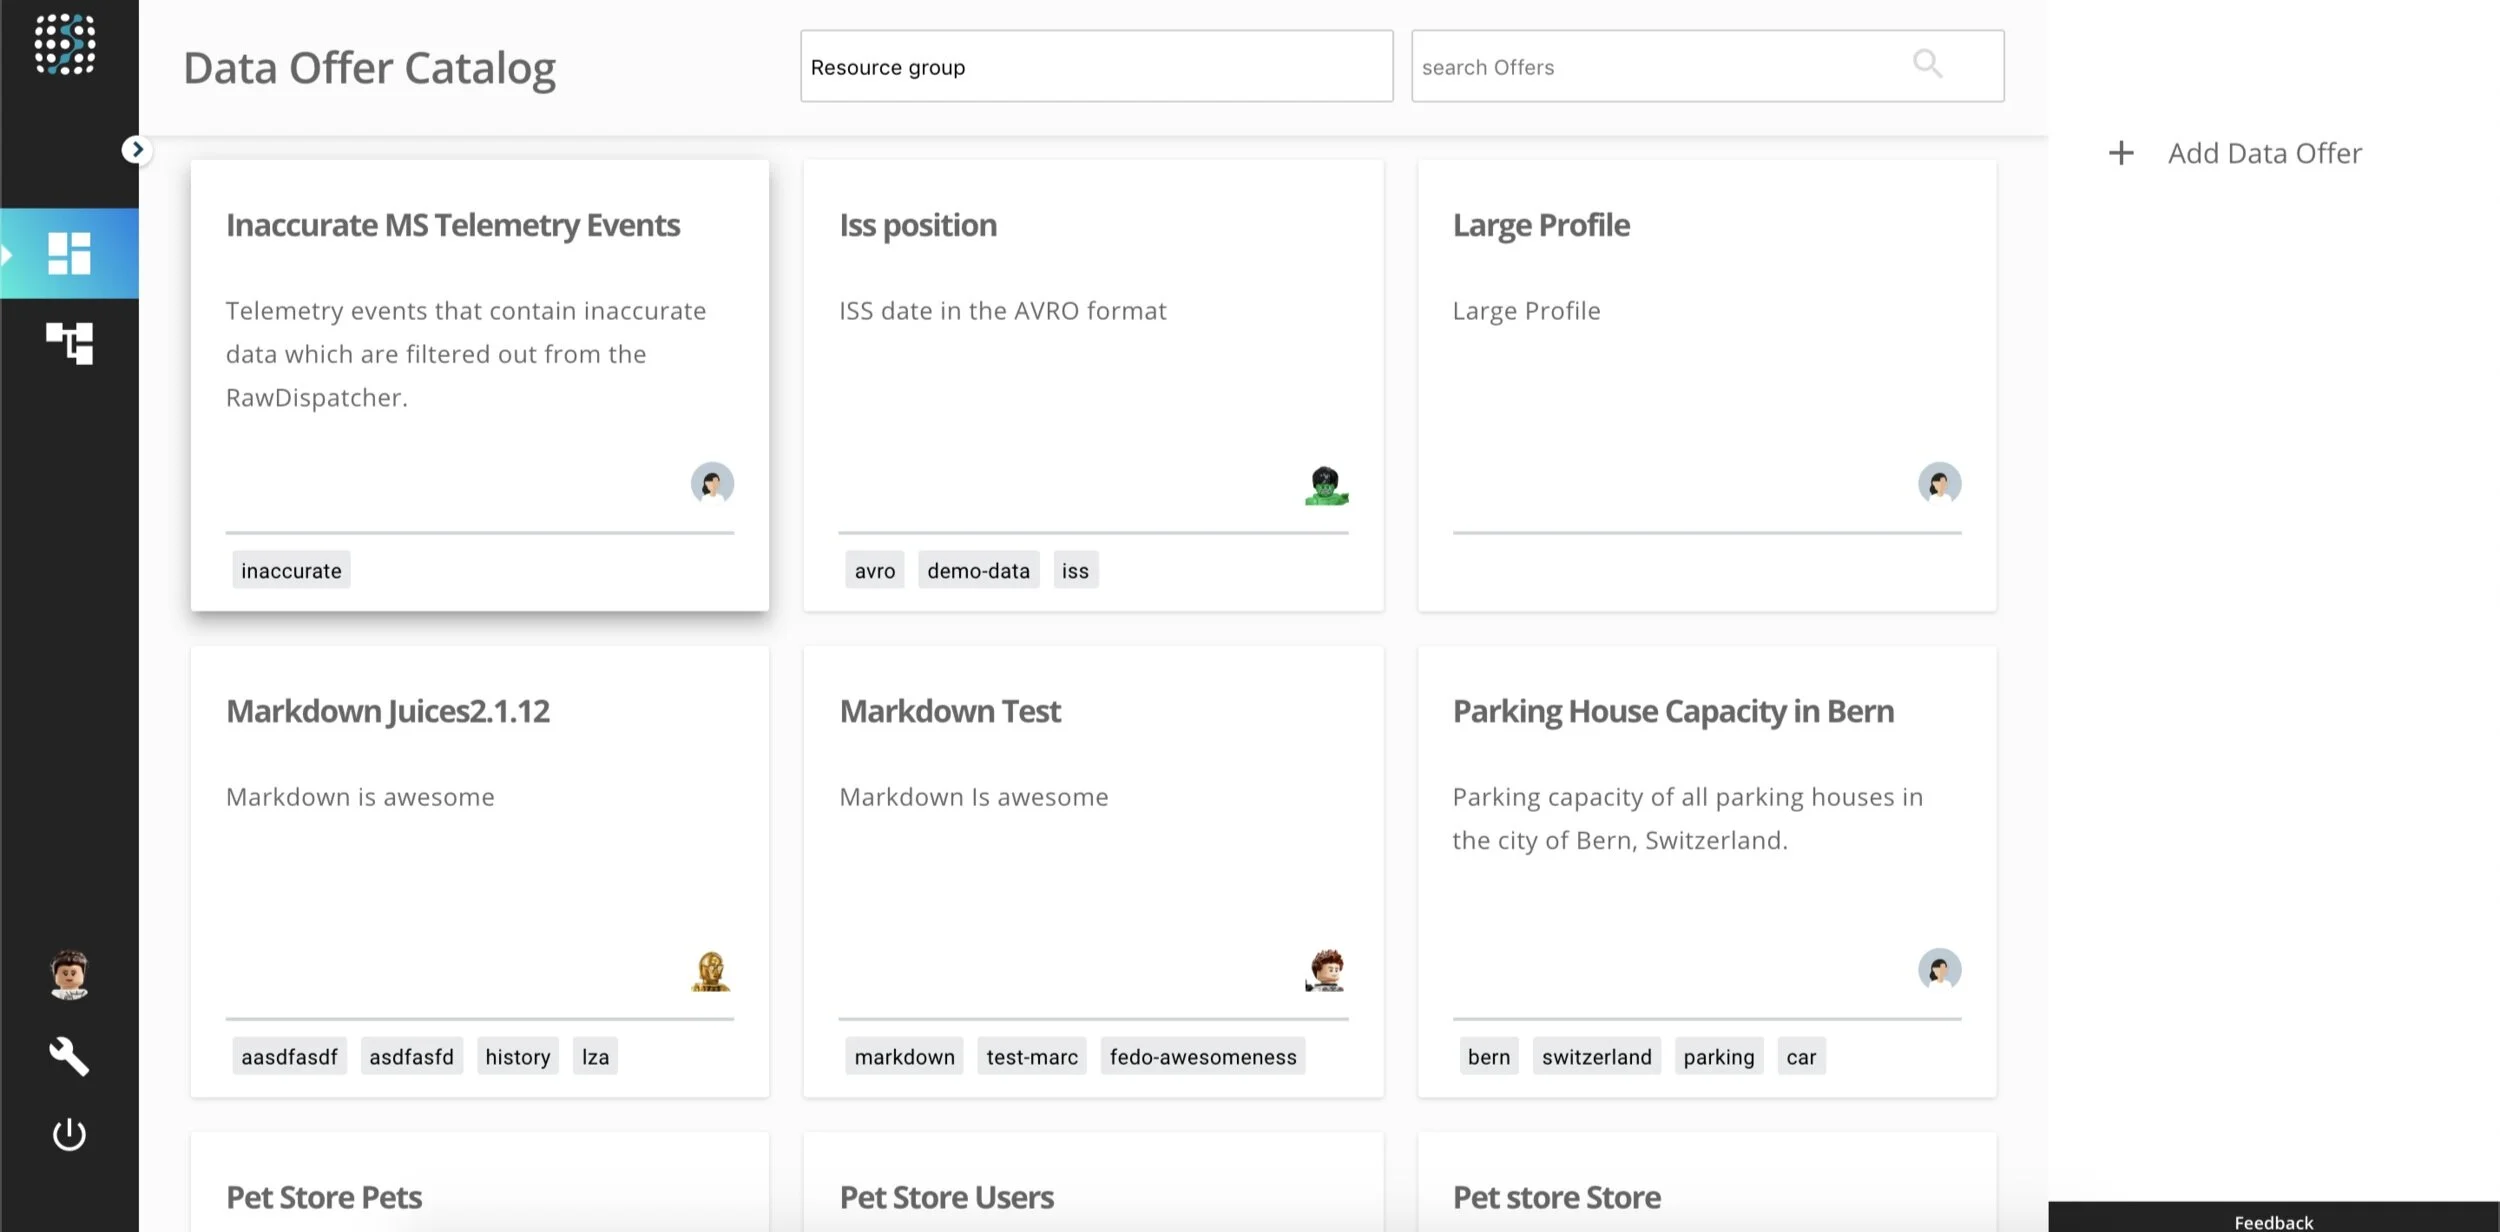Select the markdown tag
2500x1232 pixels.
click(x=904, y=1056)
